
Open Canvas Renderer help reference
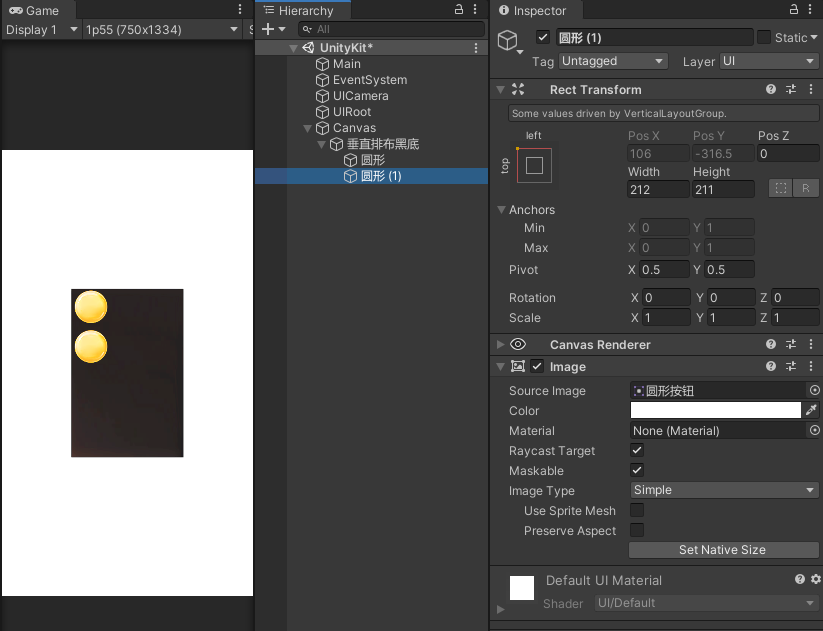tap(771, 344)
